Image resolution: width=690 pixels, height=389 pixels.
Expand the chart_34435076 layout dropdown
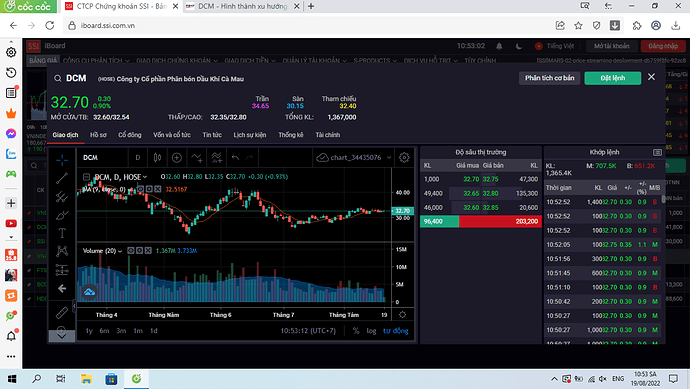[x=389, y=158]
